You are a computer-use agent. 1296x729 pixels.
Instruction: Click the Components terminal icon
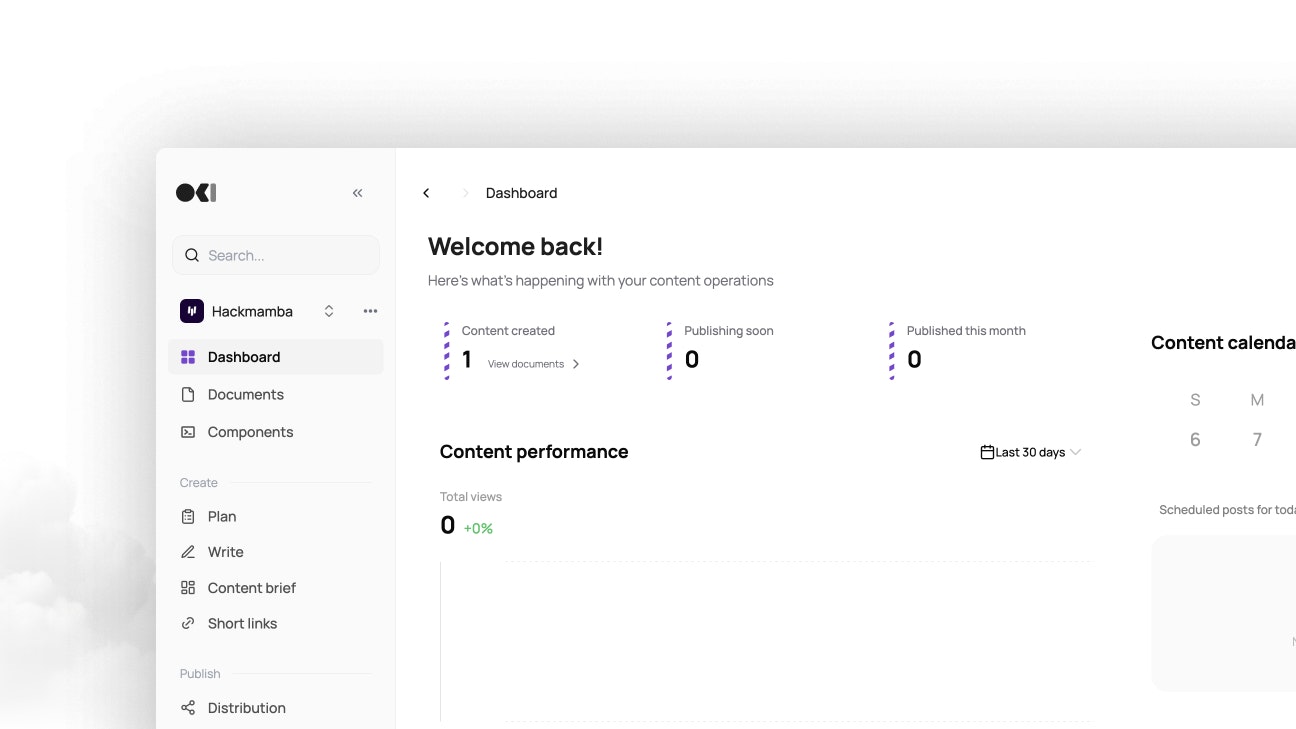(188, 432)
